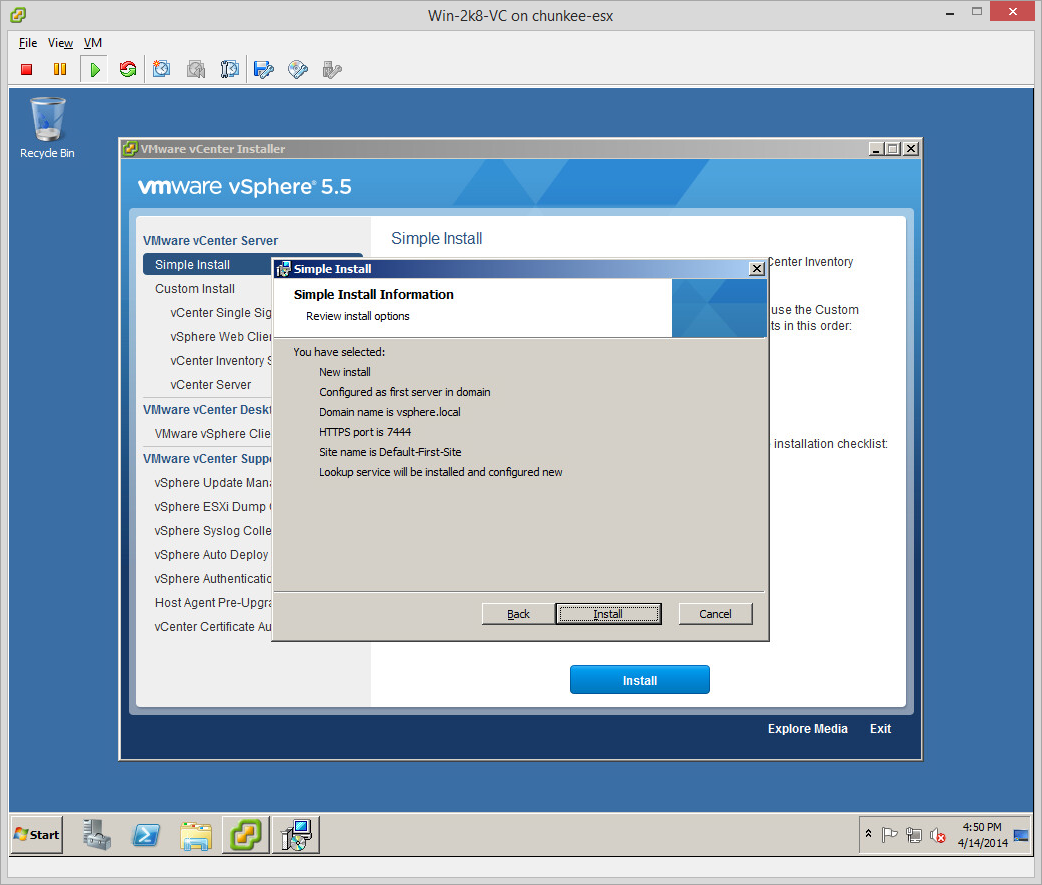Click the Explore Media link
The image size is (1042, 885).
tap(807, 729)
